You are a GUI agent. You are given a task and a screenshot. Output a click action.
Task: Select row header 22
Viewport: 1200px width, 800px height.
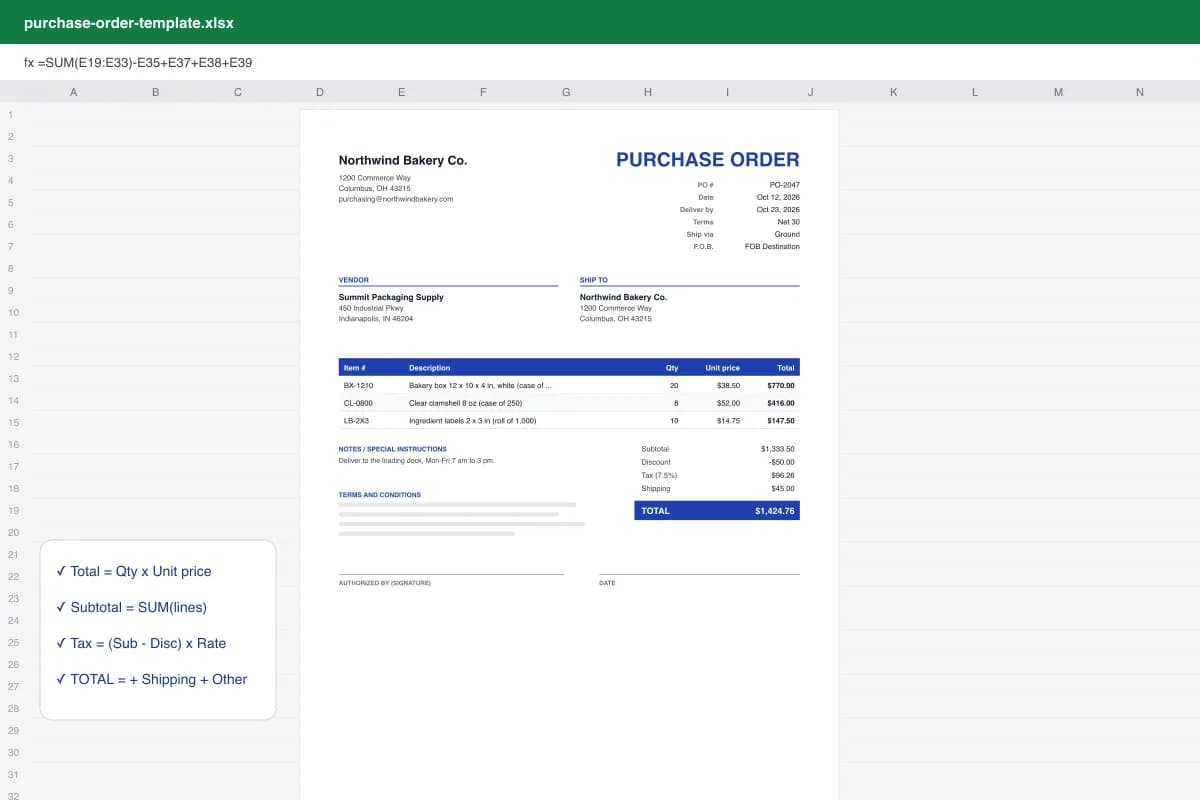pos(14,576)
